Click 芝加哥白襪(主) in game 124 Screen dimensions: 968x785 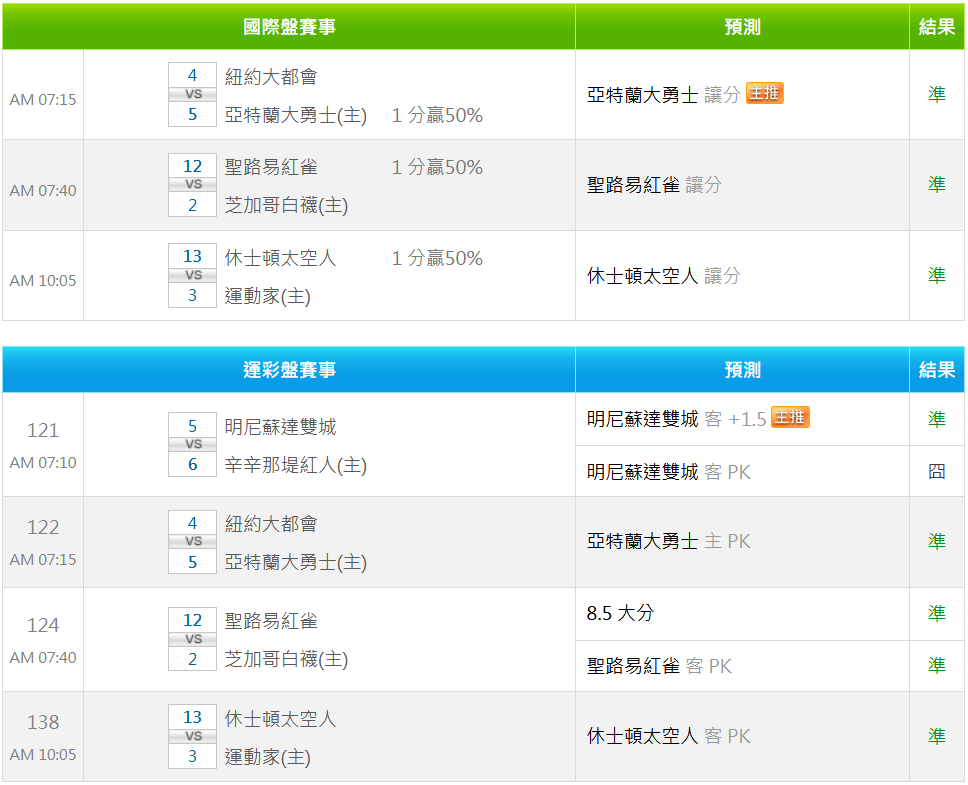[286, 659]
